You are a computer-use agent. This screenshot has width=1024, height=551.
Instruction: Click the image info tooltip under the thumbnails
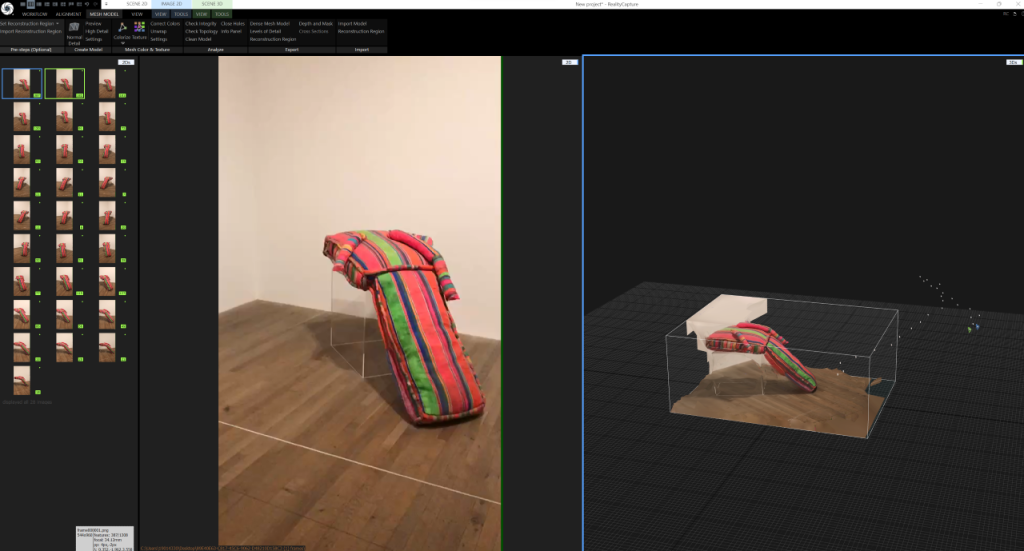[104, 539]
